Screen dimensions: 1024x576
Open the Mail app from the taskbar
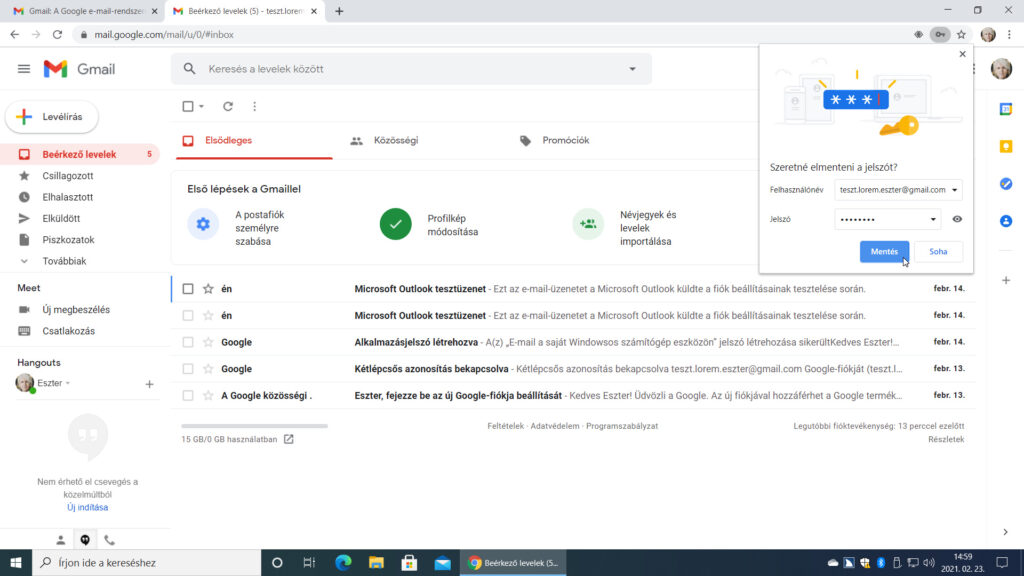coord(442,562)
